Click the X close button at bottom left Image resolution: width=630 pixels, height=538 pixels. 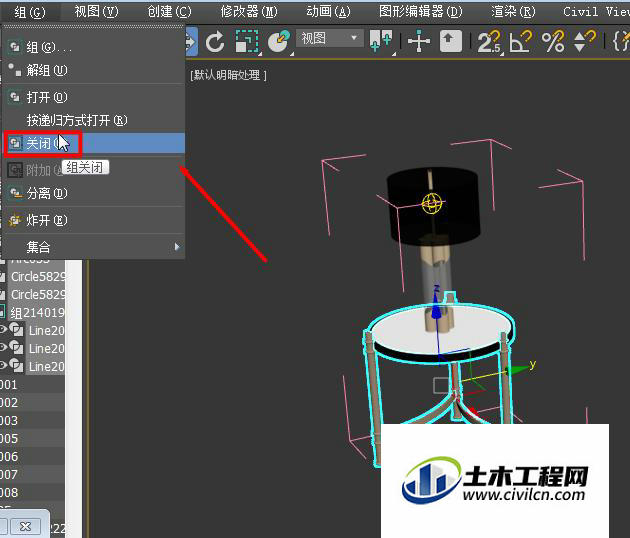pyautogui.click(x=26, y=526)
